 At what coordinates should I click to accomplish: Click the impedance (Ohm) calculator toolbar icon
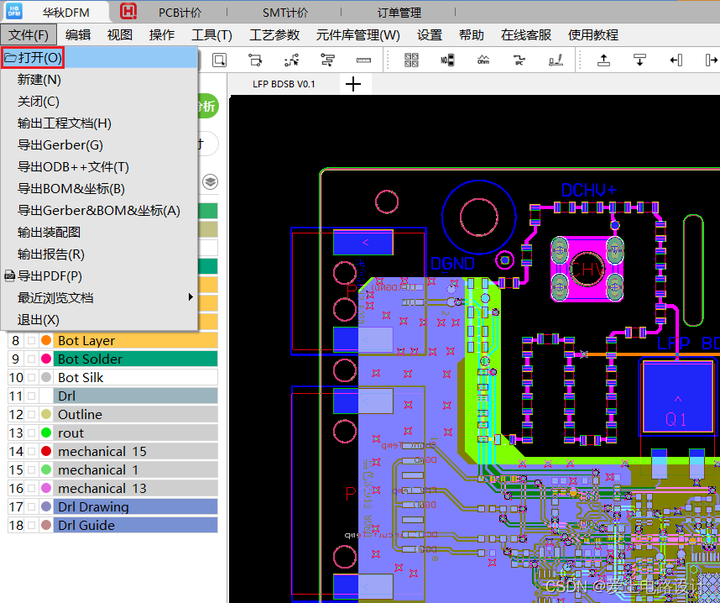(x=483, y=60)
